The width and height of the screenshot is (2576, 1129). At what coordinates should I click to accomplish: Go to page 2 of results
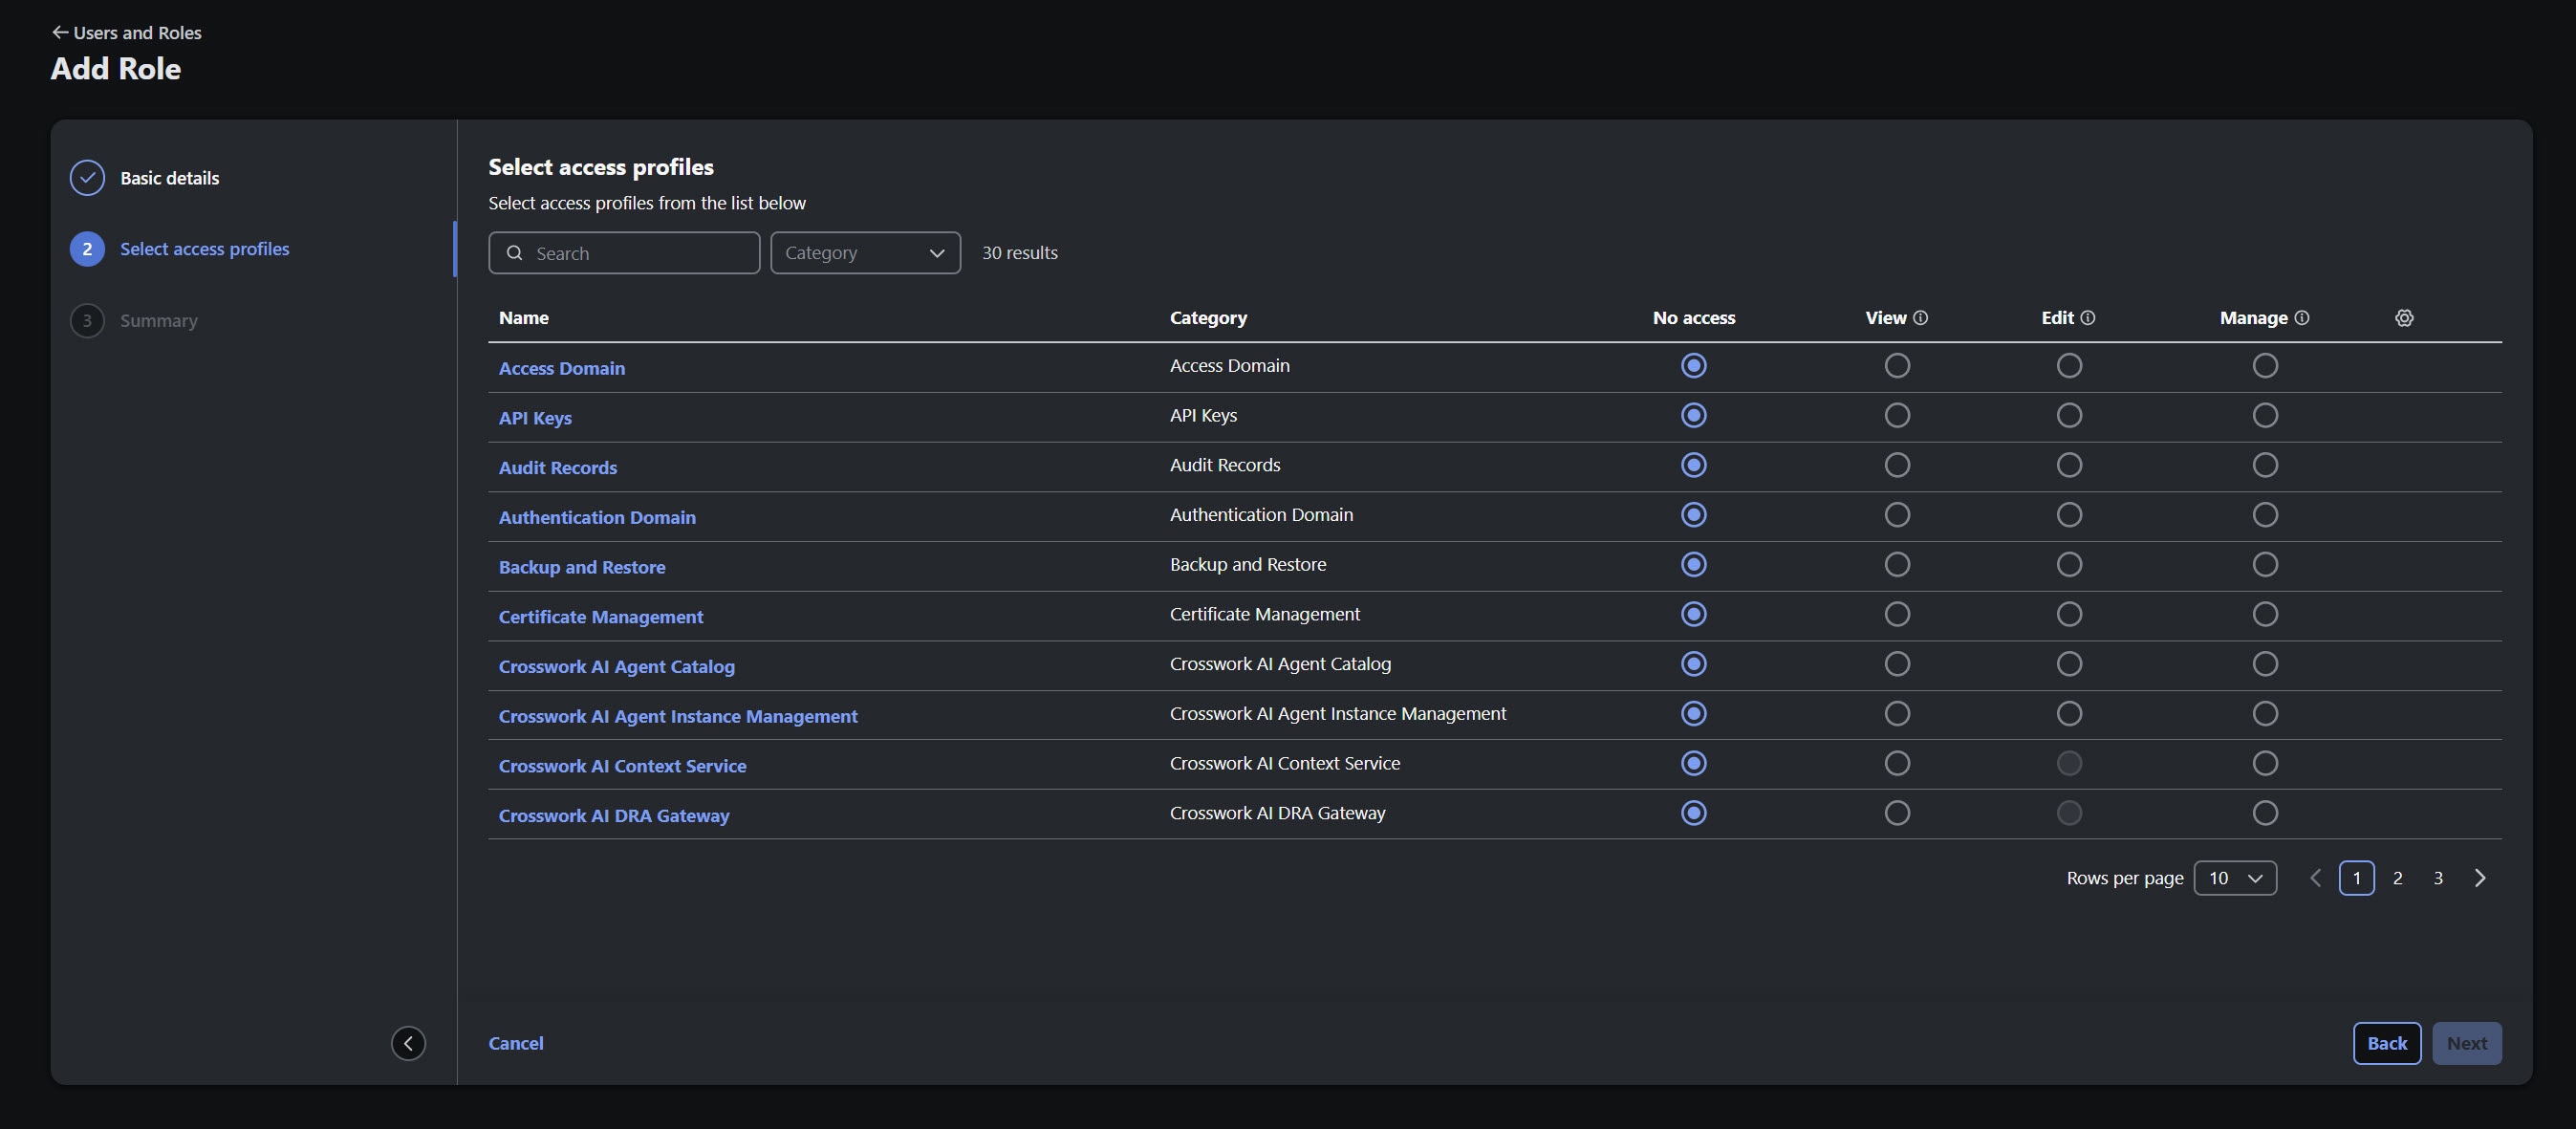(2397, 878)
